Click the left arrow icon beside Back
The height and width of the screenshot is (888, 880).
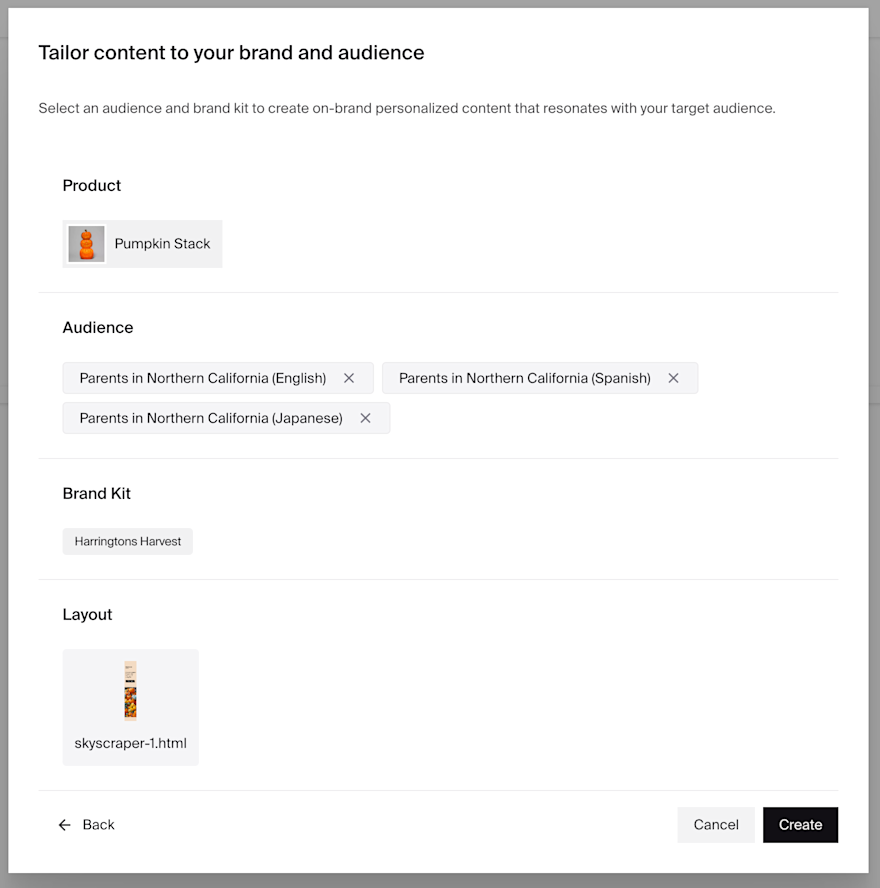[x=65, y=825]
